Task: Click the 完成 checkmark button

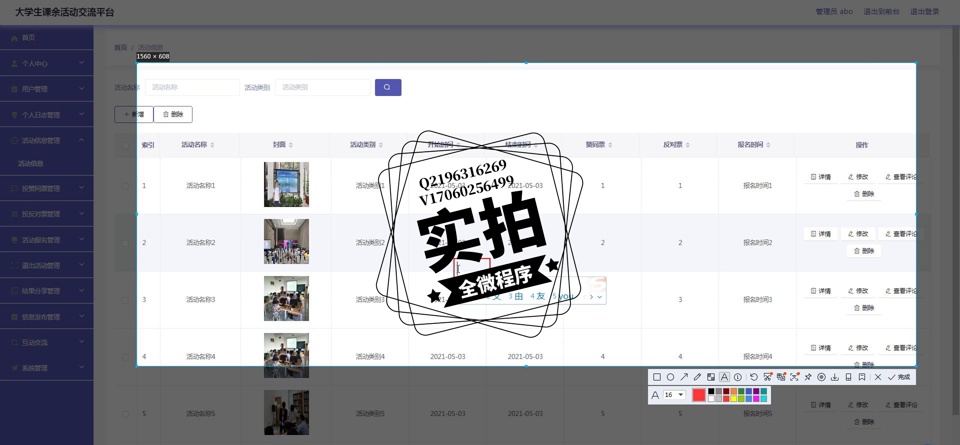Action: (898, 377)
